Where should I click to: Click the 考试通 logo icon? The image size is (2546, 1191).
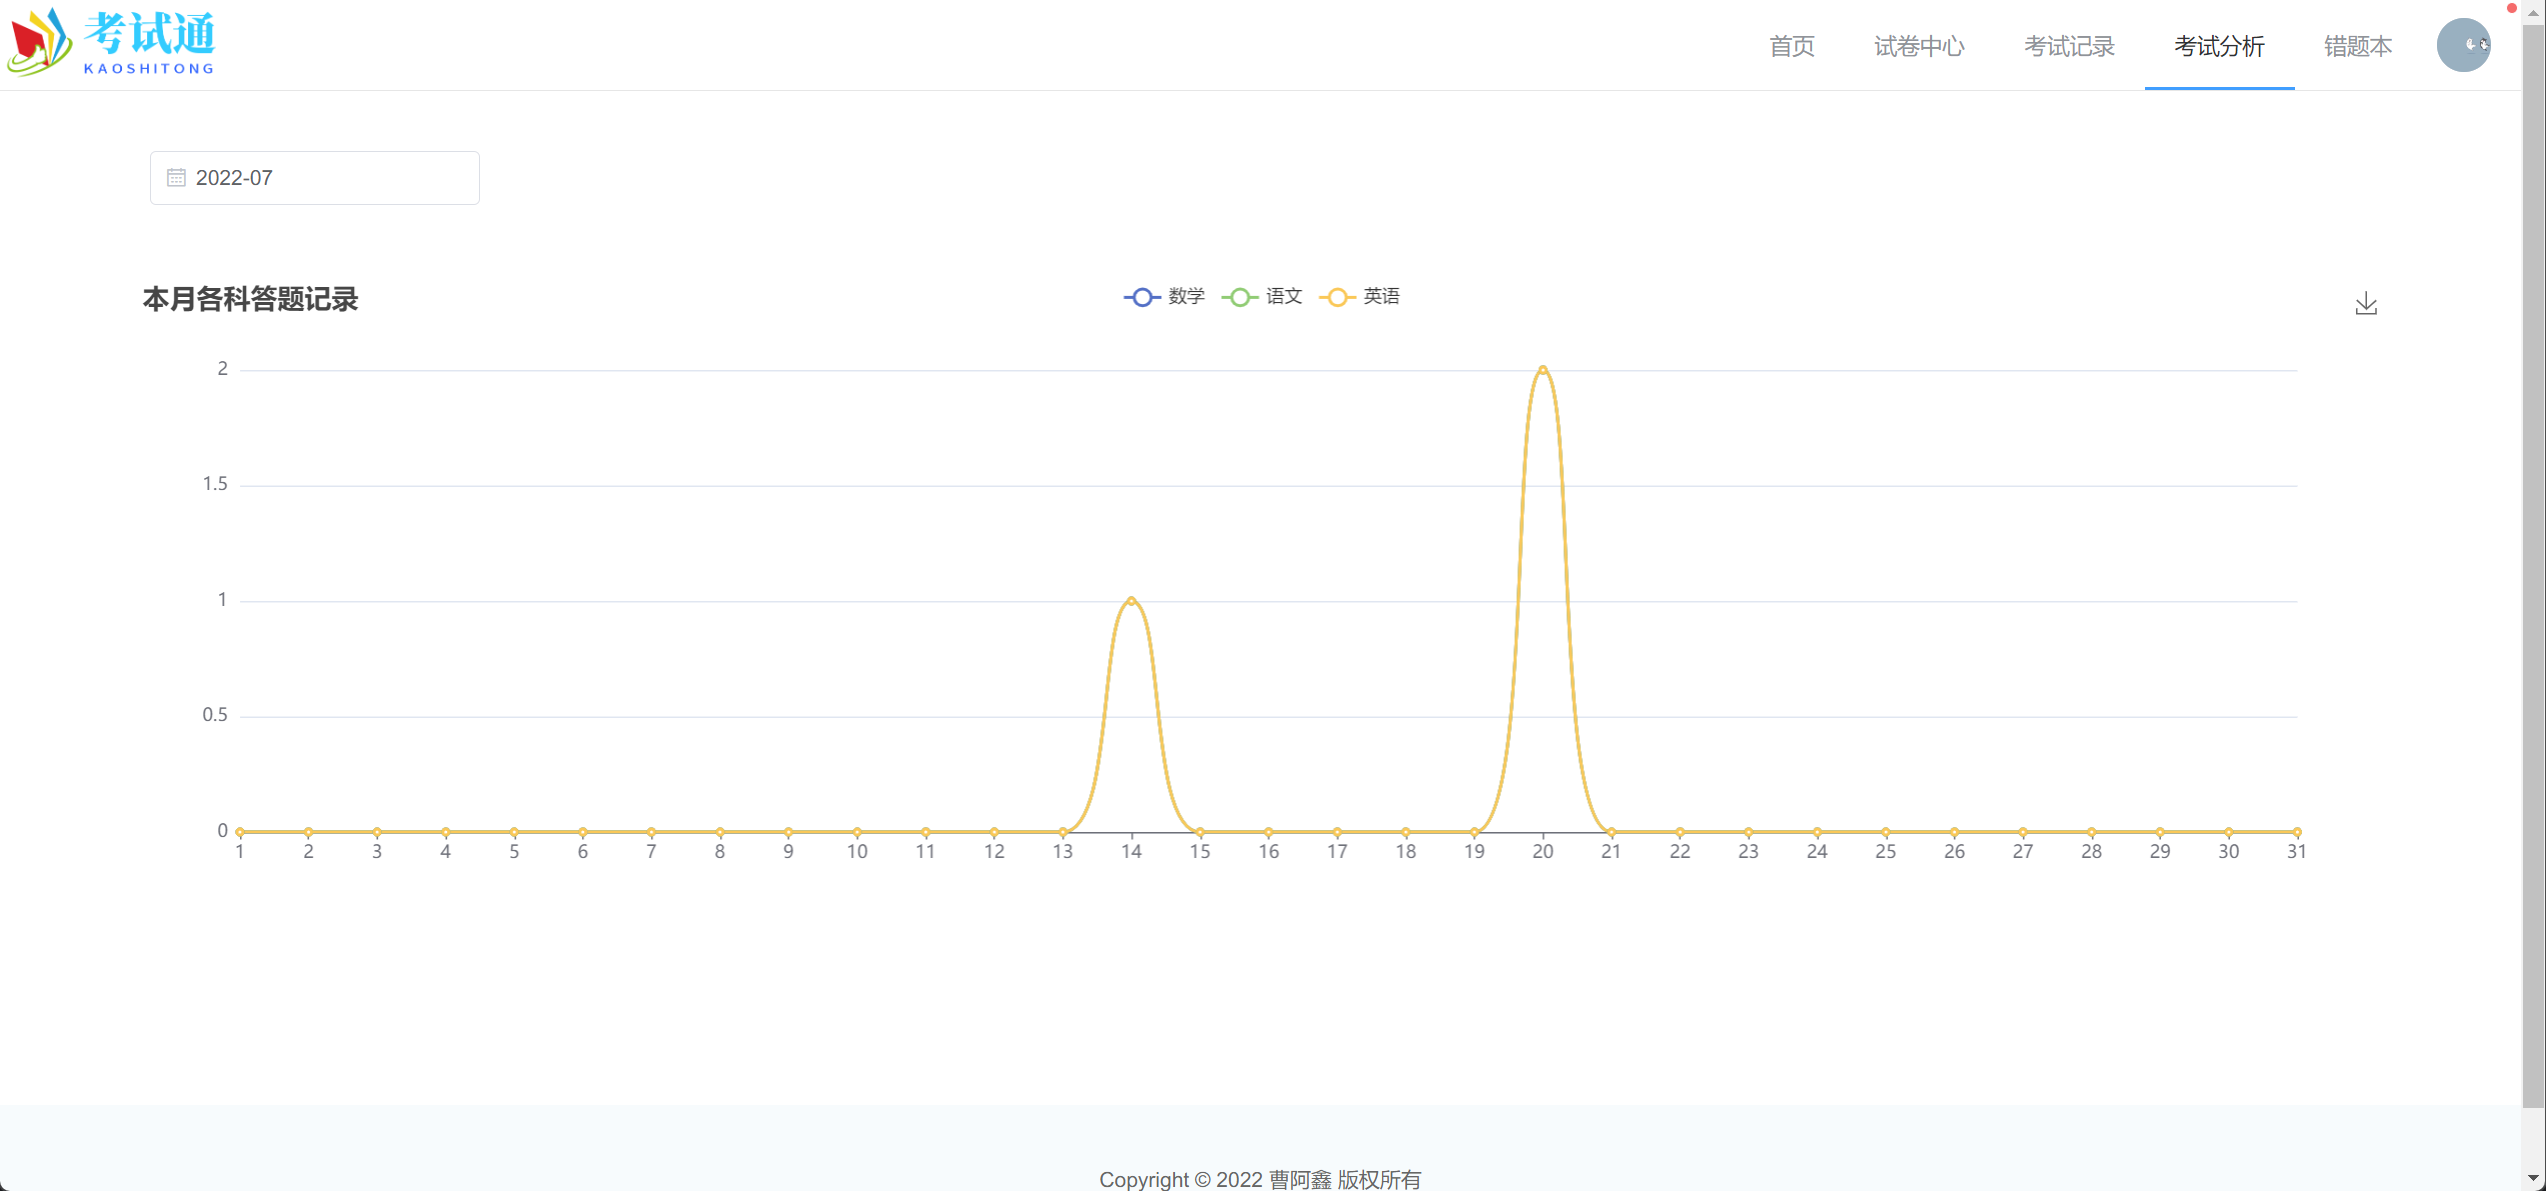40,42
